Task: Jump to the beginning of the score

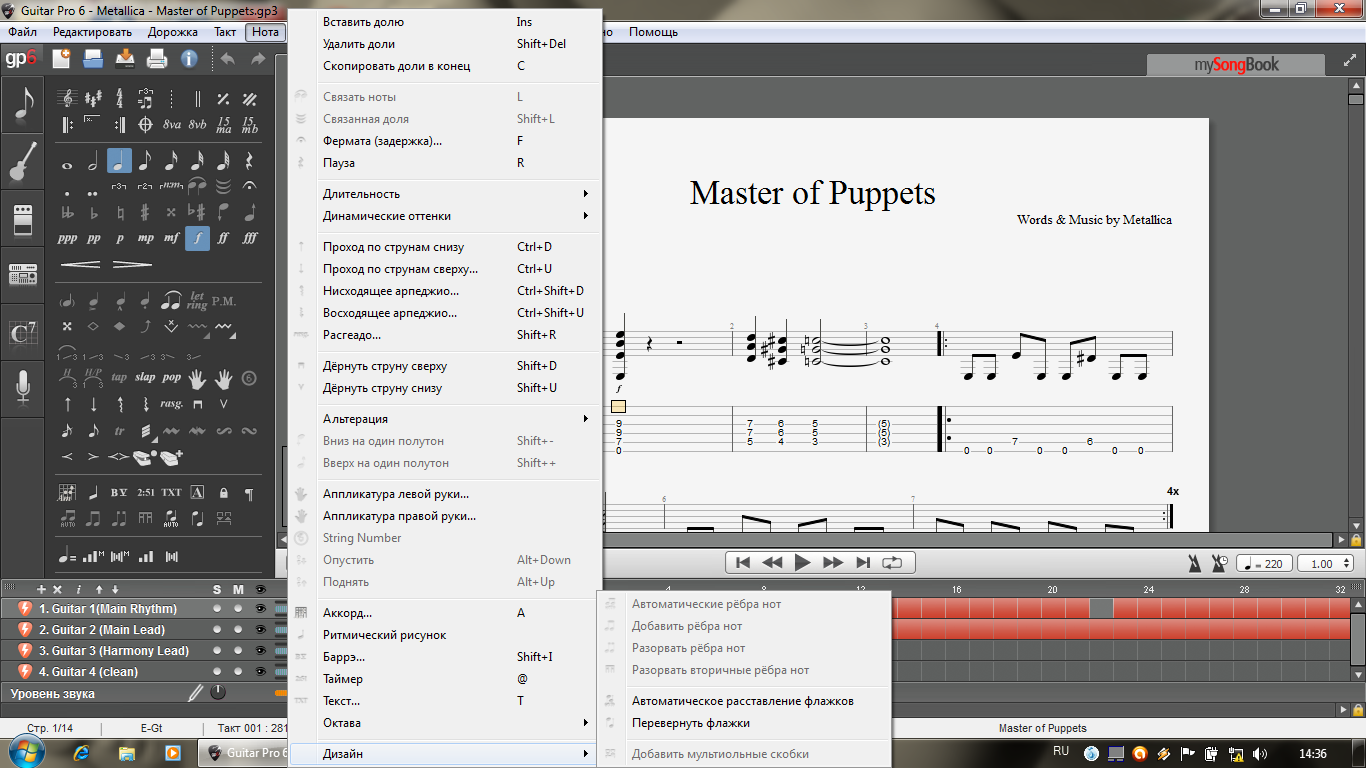Action: point(743,563)
